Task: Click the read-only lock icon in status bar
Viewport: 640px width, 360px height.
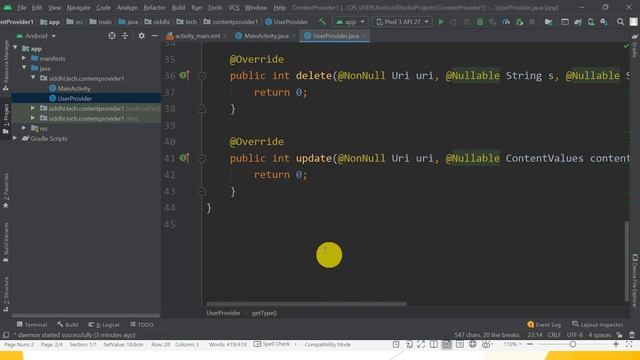Action: 620,335
